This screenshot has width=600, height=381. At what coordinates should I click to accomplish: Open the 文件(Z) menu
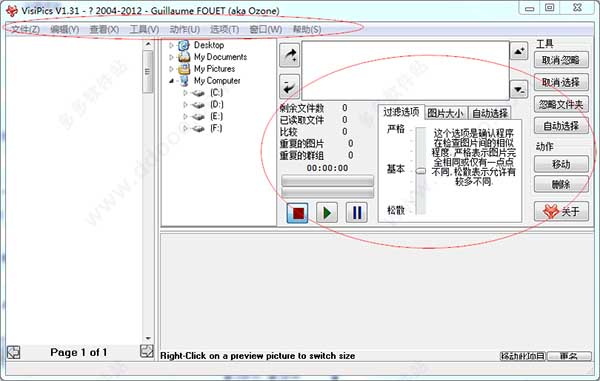(x=25, y=29)
